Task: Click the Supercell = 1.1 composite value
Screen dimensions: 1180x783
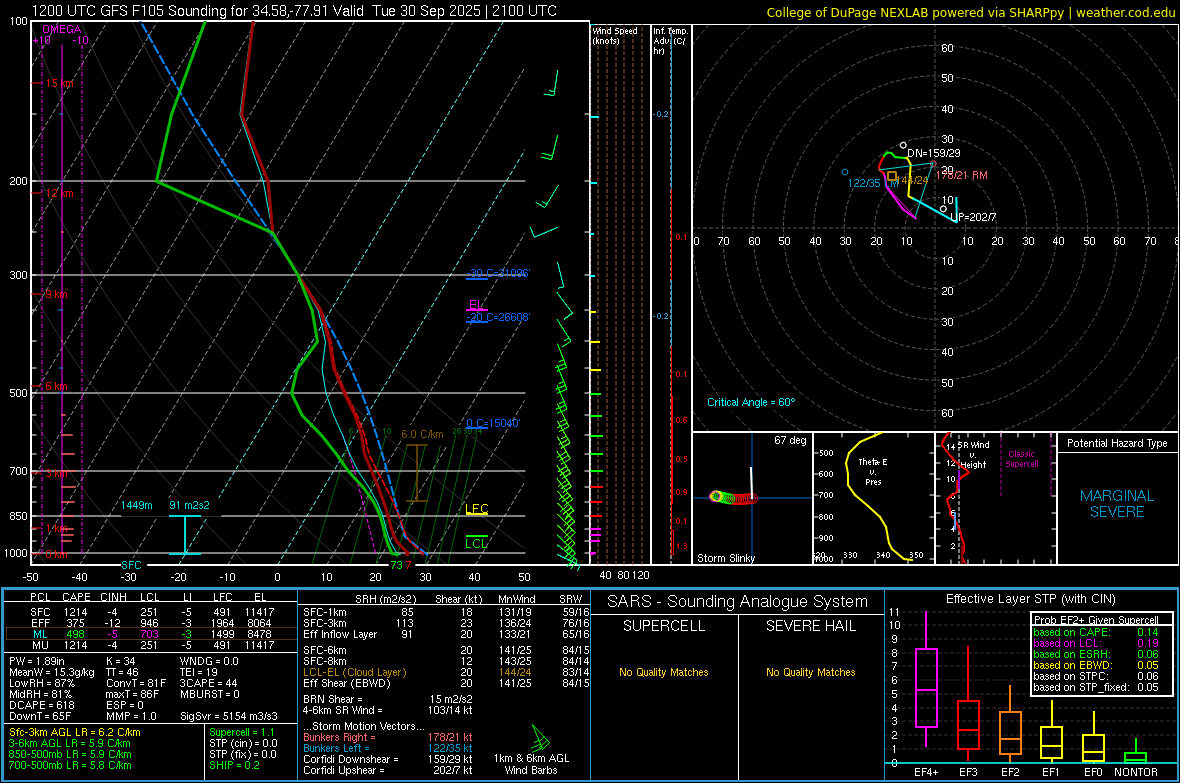Action: (242, 732)
